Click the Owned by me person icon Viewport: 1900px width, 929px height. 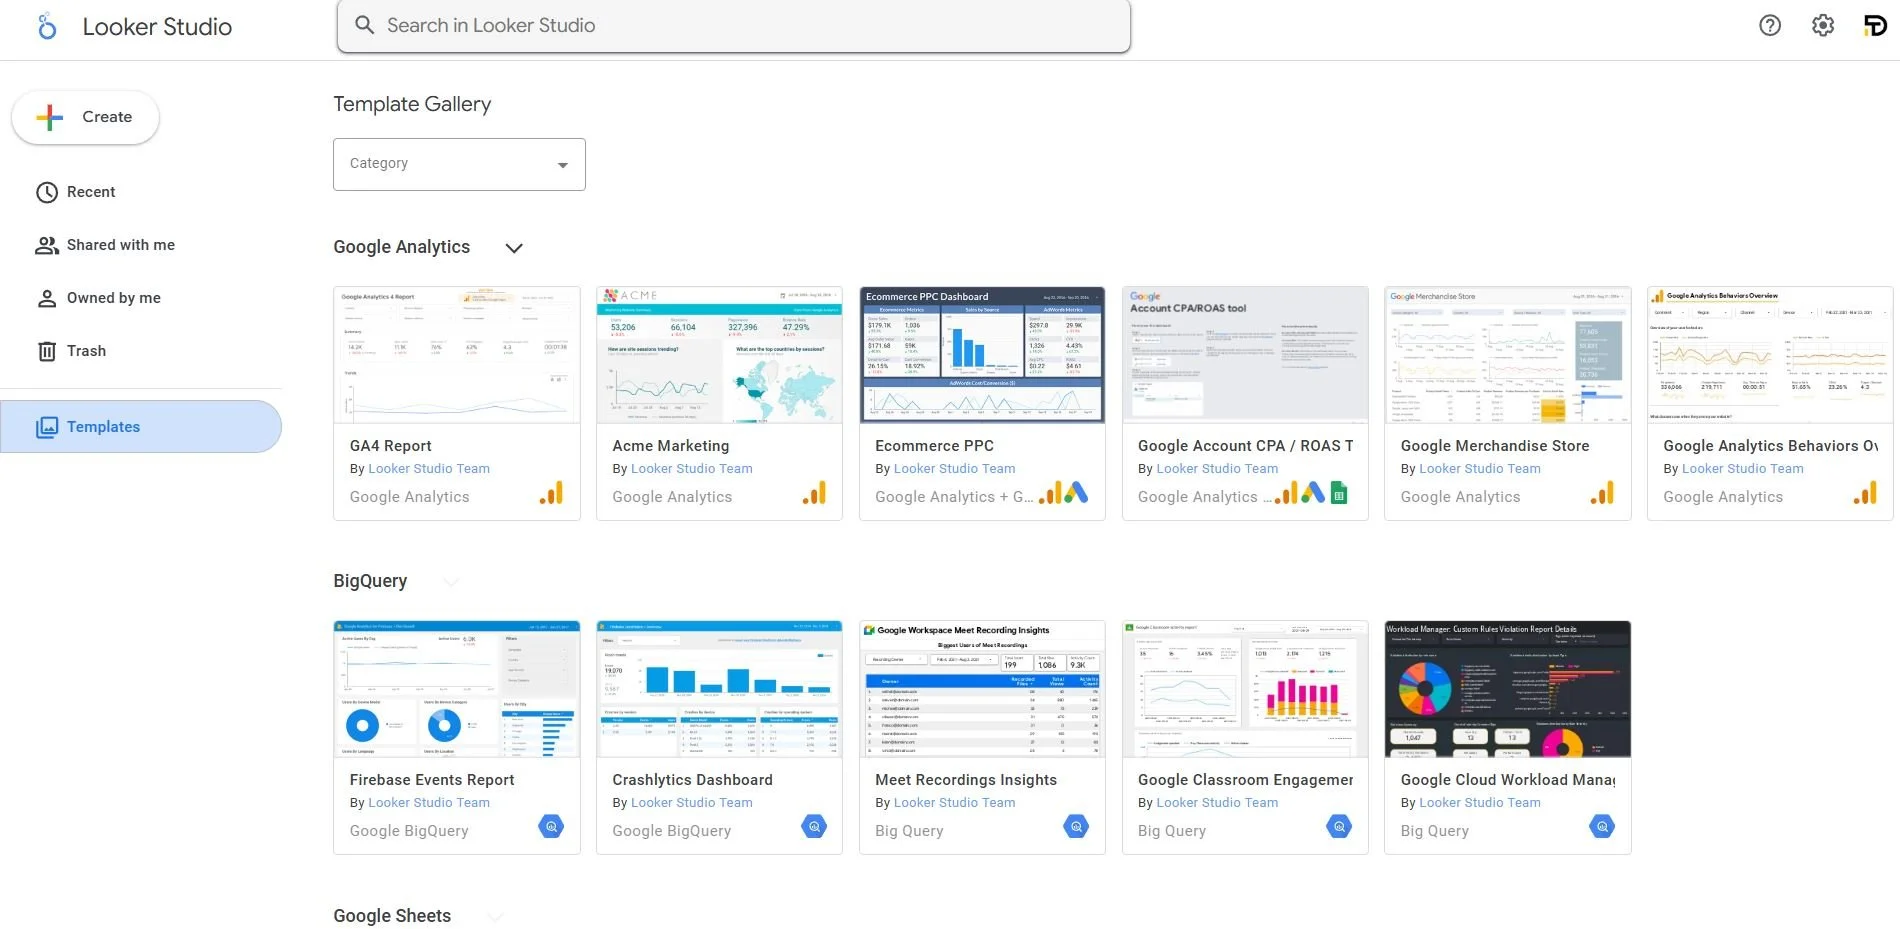click(47, 298)
